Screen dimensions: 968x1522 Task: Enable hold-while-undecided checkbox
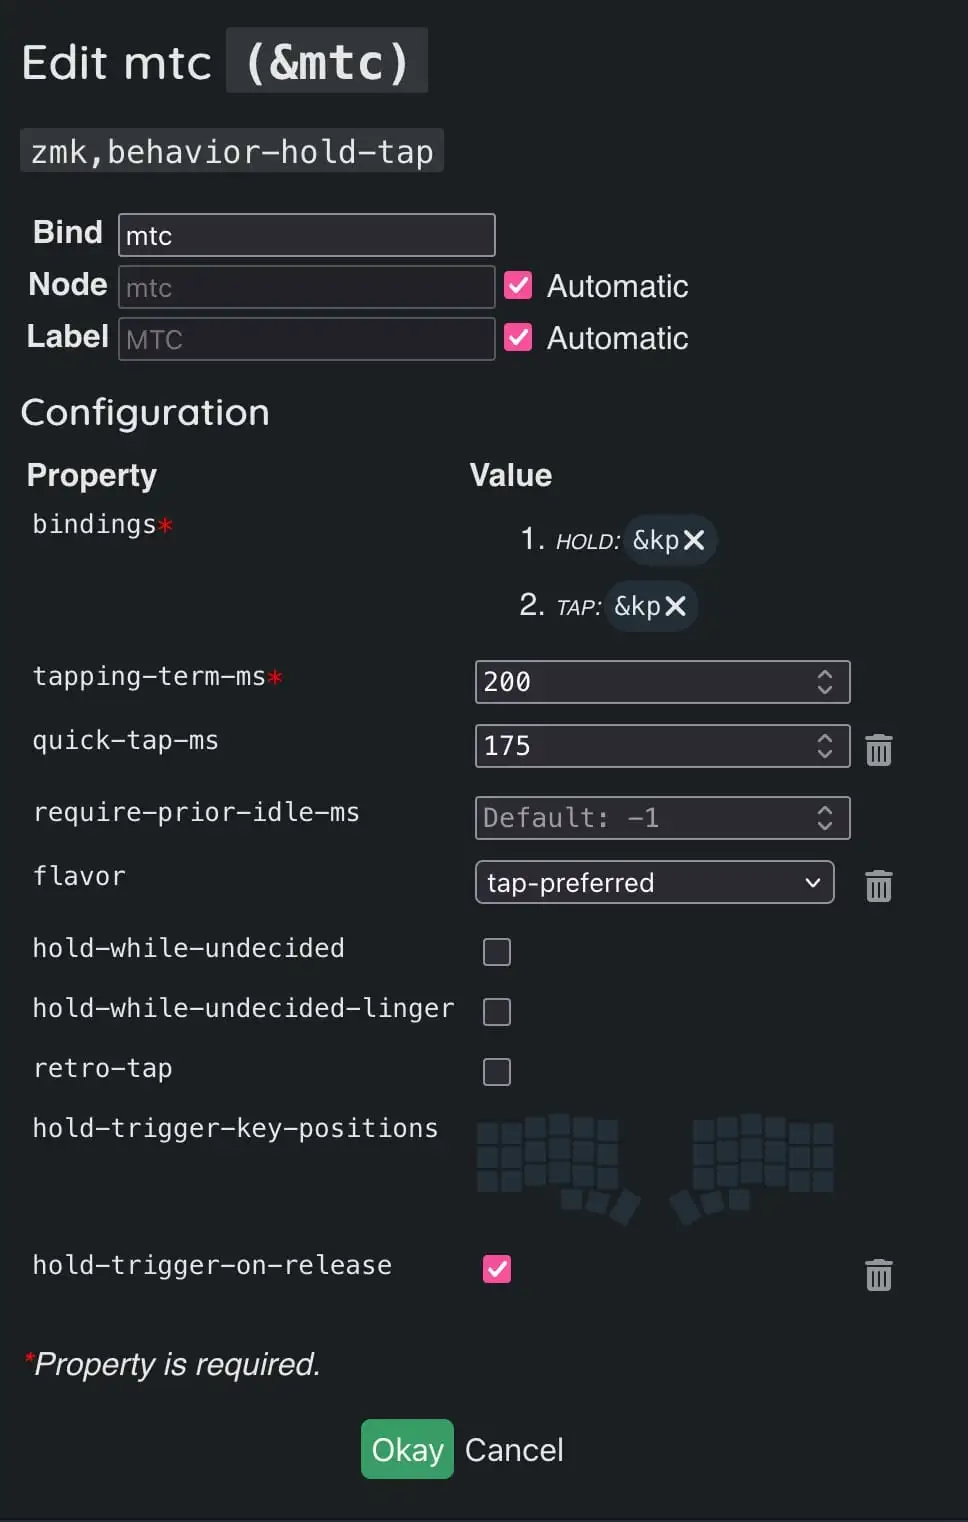point(497,951)
